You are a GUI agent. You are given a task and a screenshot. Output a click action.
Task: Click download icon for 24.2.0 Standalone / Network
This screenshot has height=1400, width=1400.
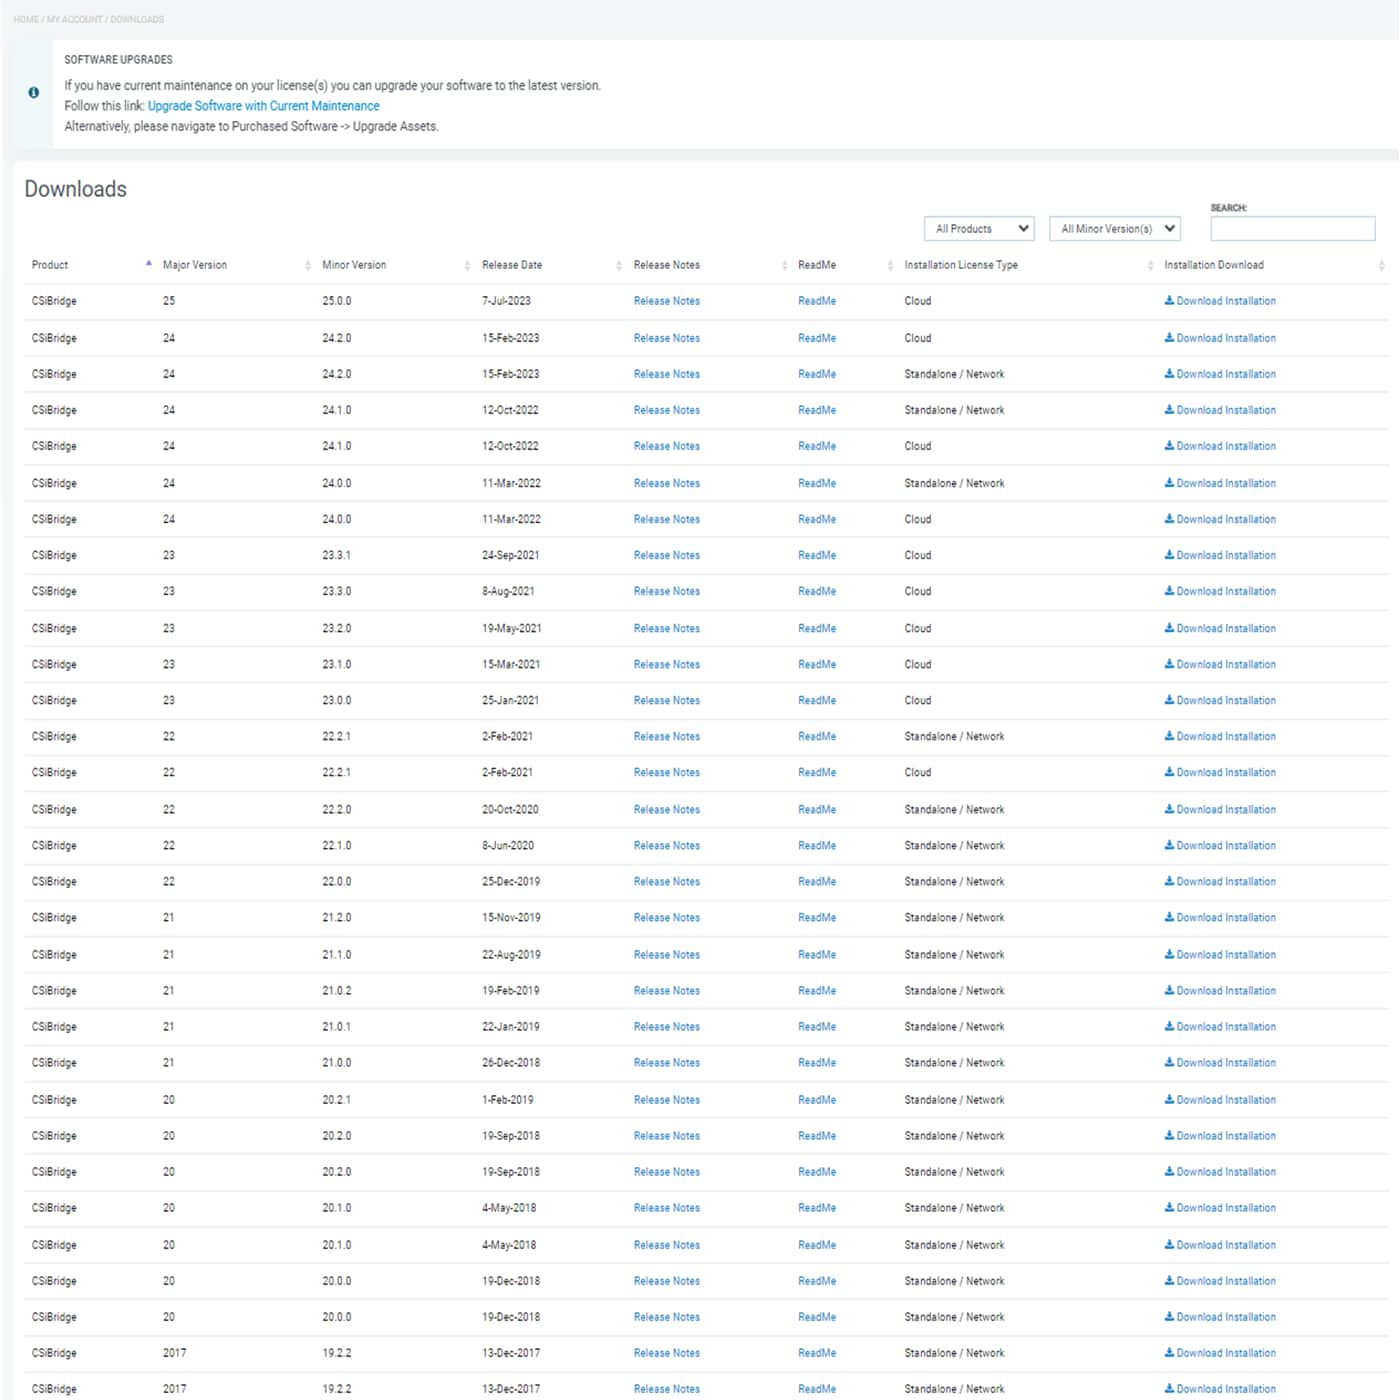[x=1169, y=373]
